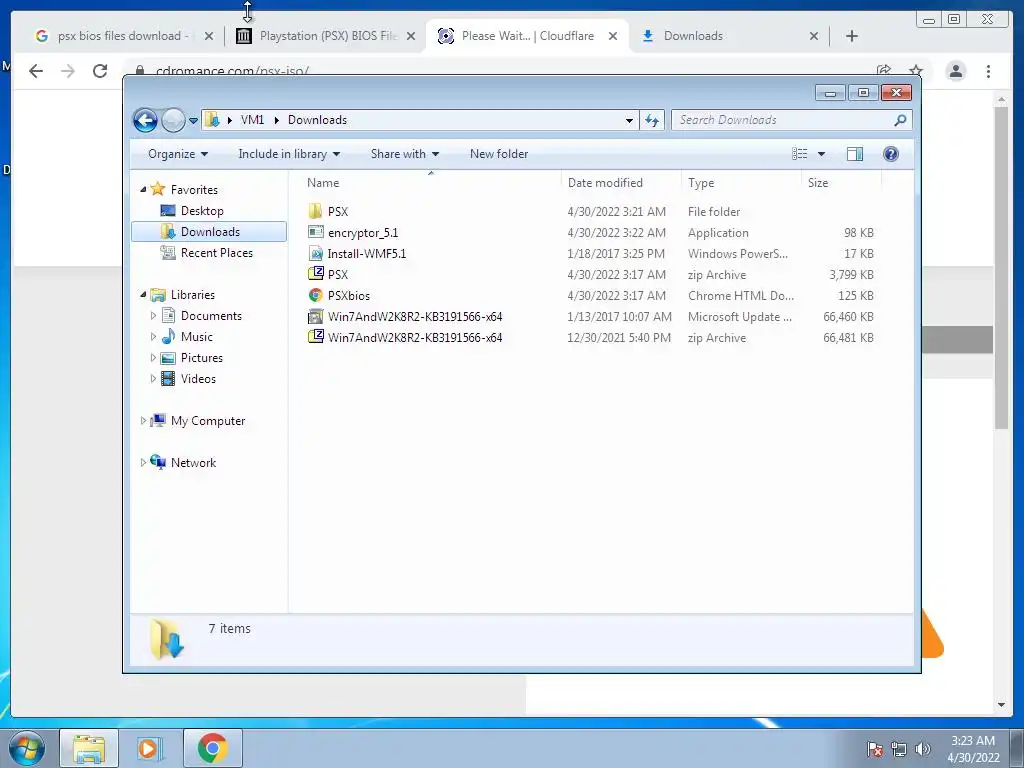Close the Please Wait Cloudflare tab
This screenshot has height=768, width=1024.
[613, 36]
